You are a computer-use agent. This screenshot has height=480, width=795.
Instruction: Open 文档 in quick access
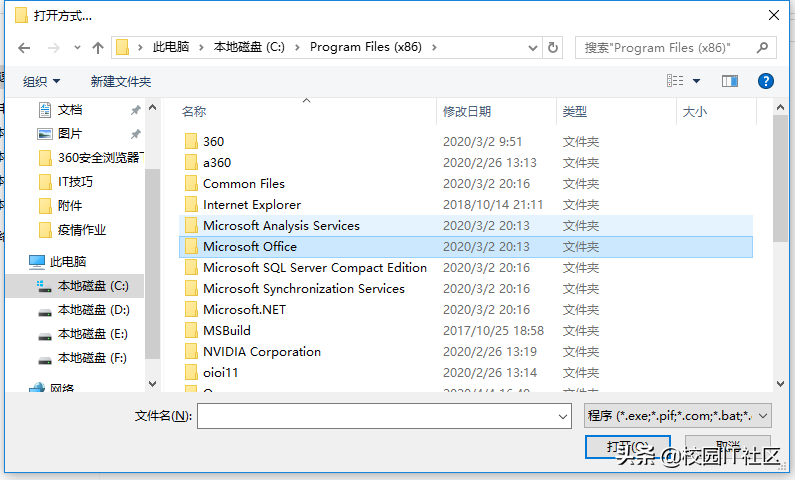click(x=70, y=109)
